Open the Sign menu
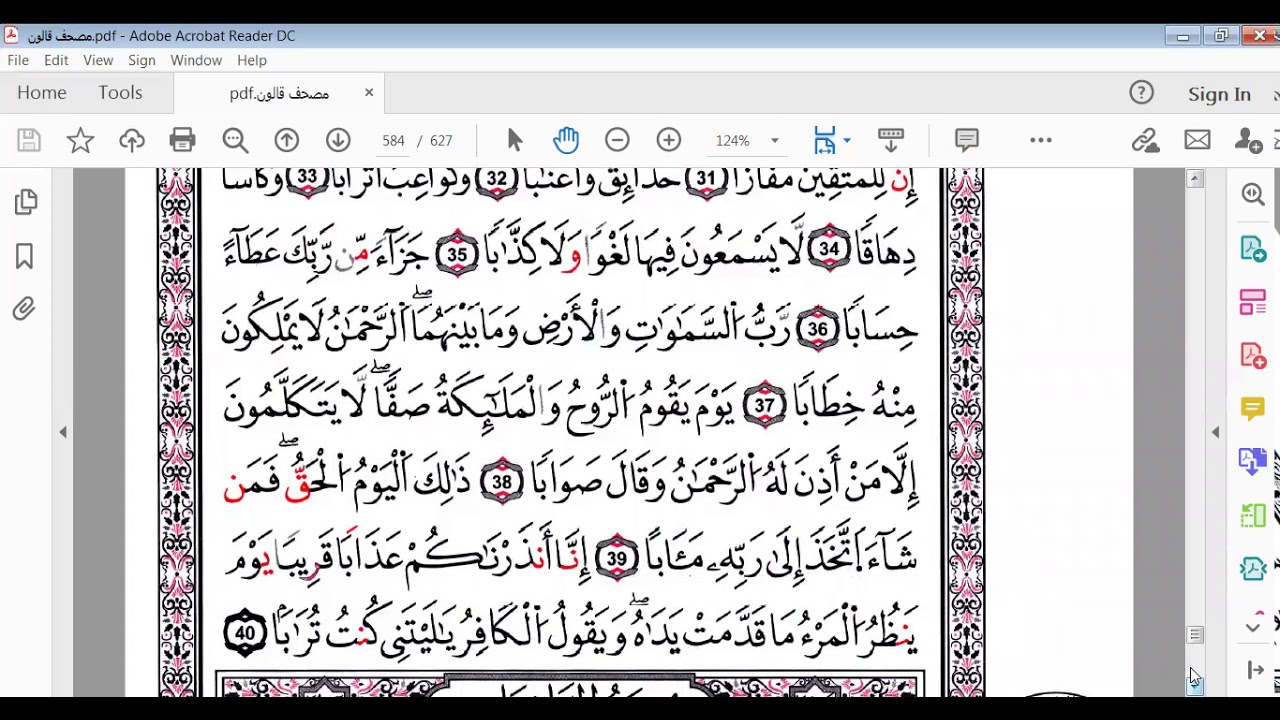 pos(141,60)
